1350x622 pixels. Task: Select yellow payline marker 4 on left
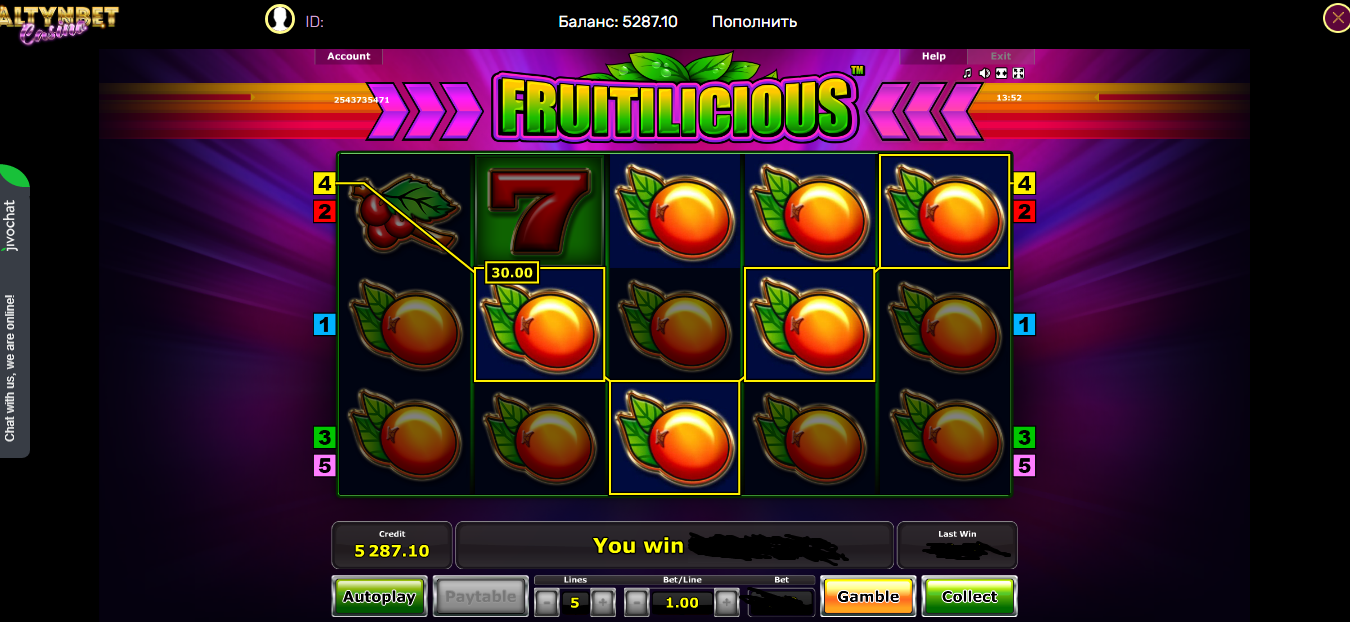click(324, 183)
